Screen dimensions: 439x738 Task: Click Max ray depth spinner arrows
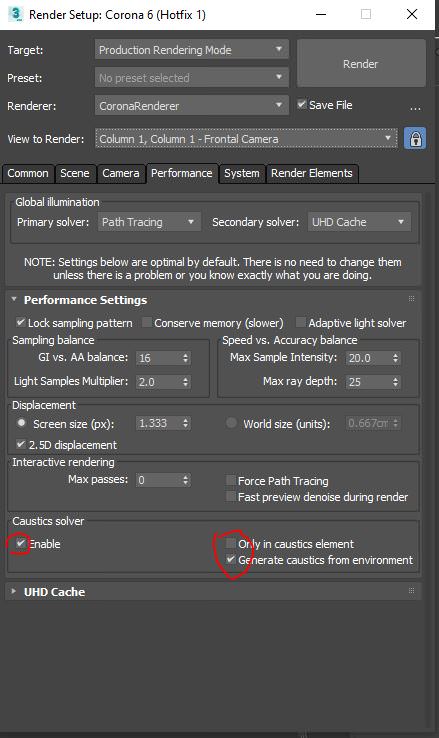[x=396, y=382]
